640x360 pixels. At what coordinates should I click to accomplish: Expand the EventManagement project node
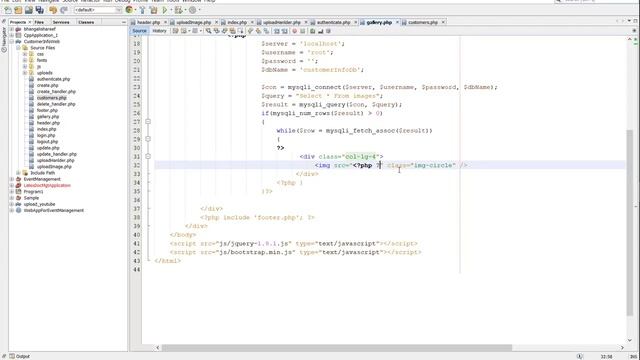(x=12, y=179)
